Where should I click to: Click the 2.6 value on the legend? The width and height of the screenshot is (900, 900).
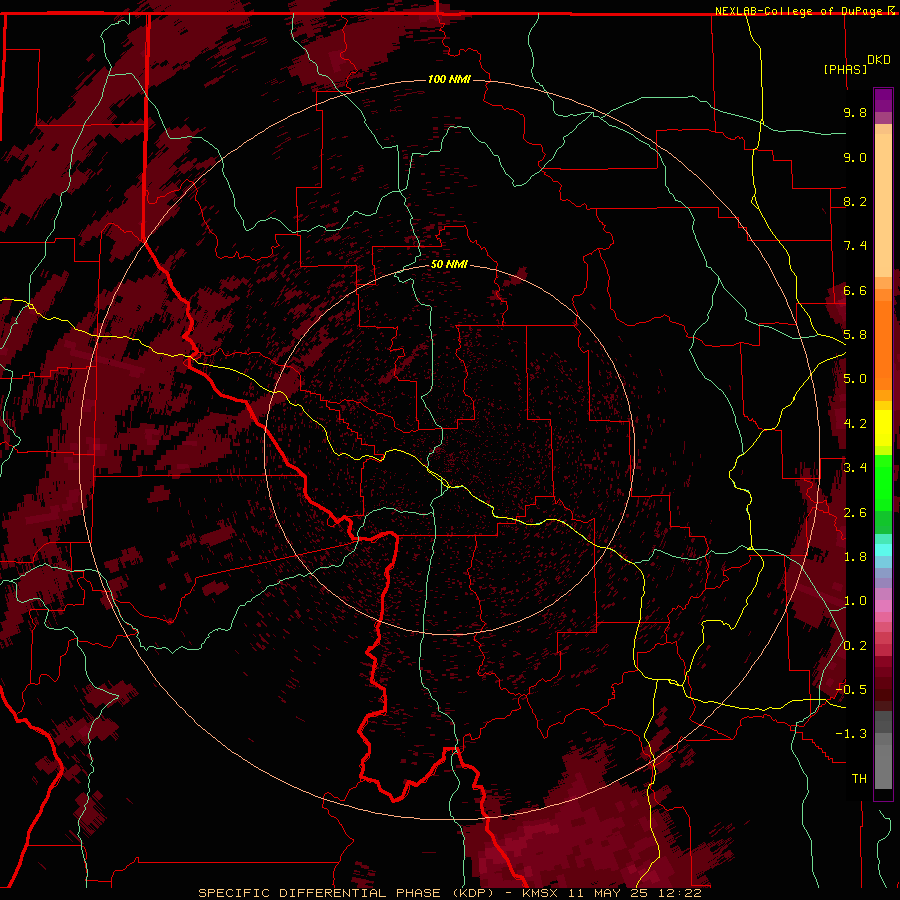coord(855,513)
